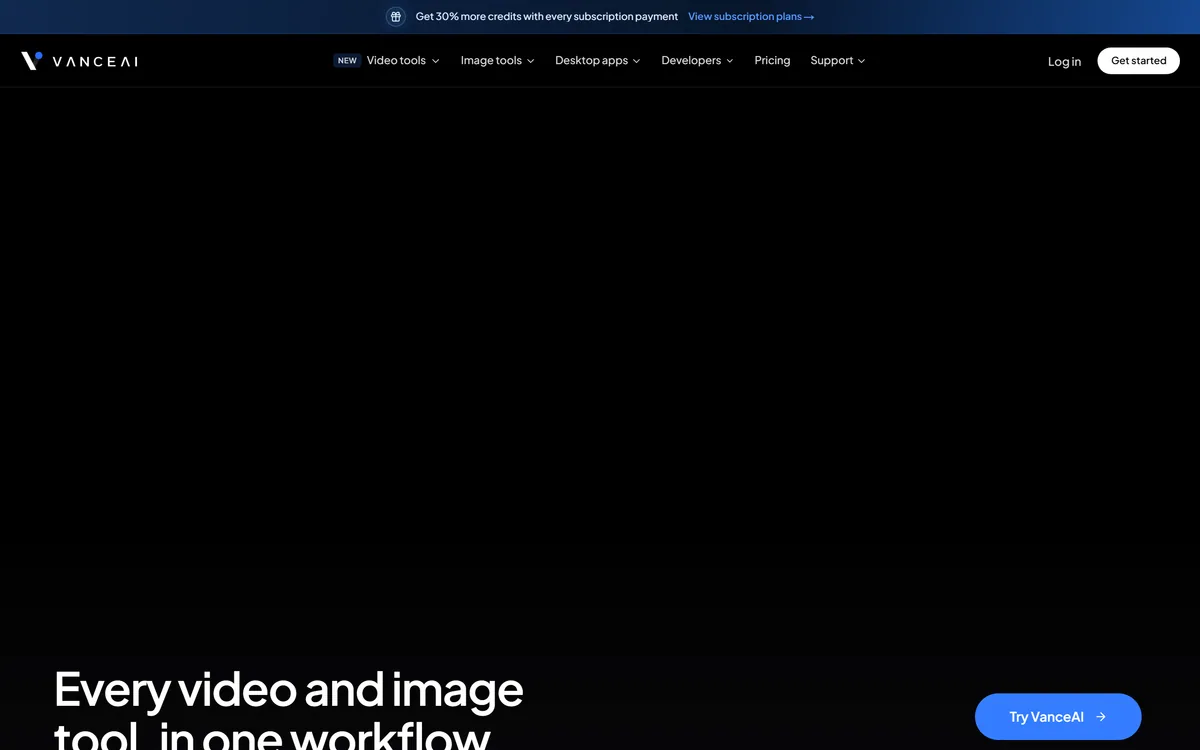Expand the Image tools chevron
Screen dimensions: 1200x750
pyautogui.click(x=531, y=61)
